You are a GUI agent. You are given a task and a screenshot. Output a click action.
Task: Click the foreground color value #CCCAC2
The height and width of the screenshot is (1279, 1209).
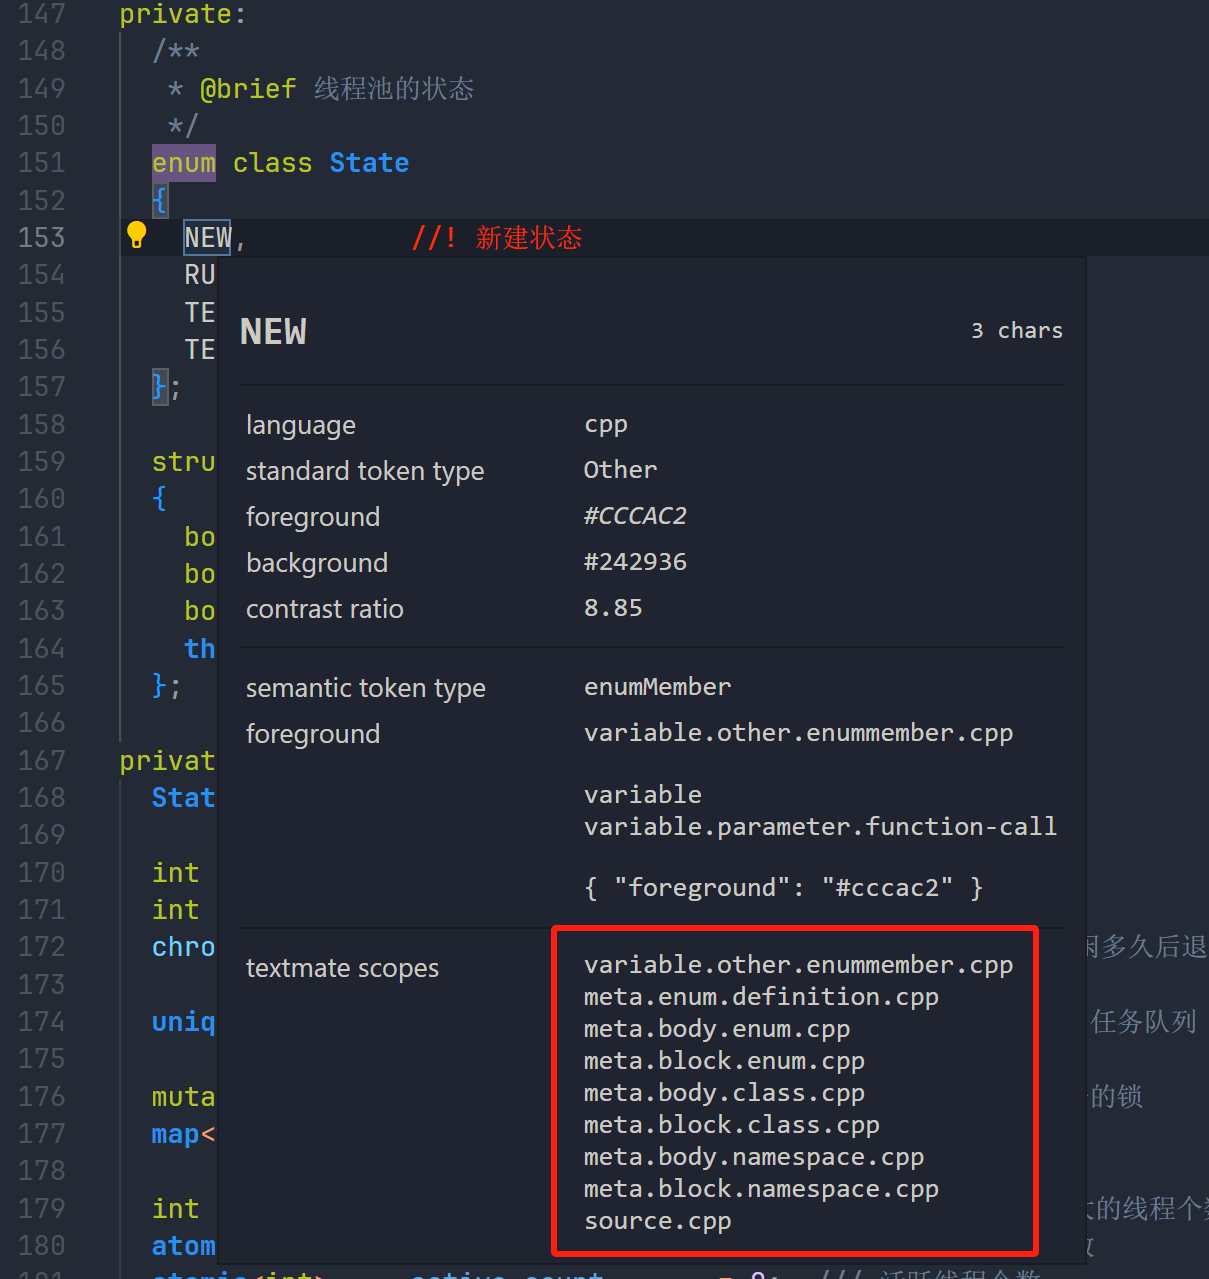click(635, 516)
